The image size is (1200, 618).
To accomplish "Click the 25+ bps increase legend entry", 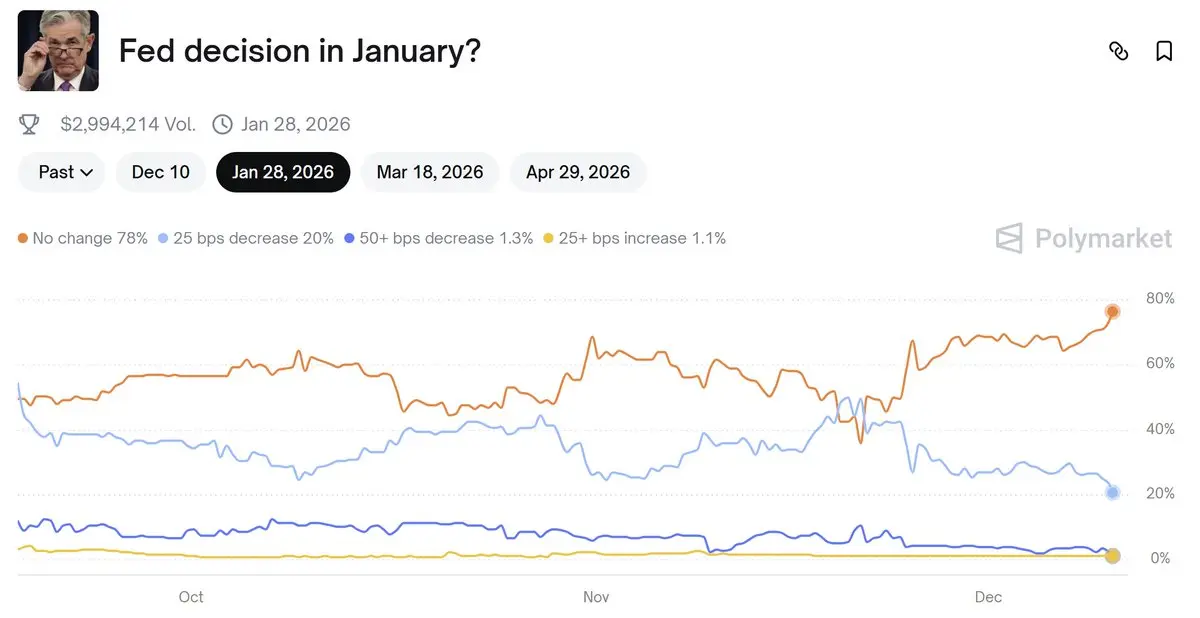I will pos(634,239).
